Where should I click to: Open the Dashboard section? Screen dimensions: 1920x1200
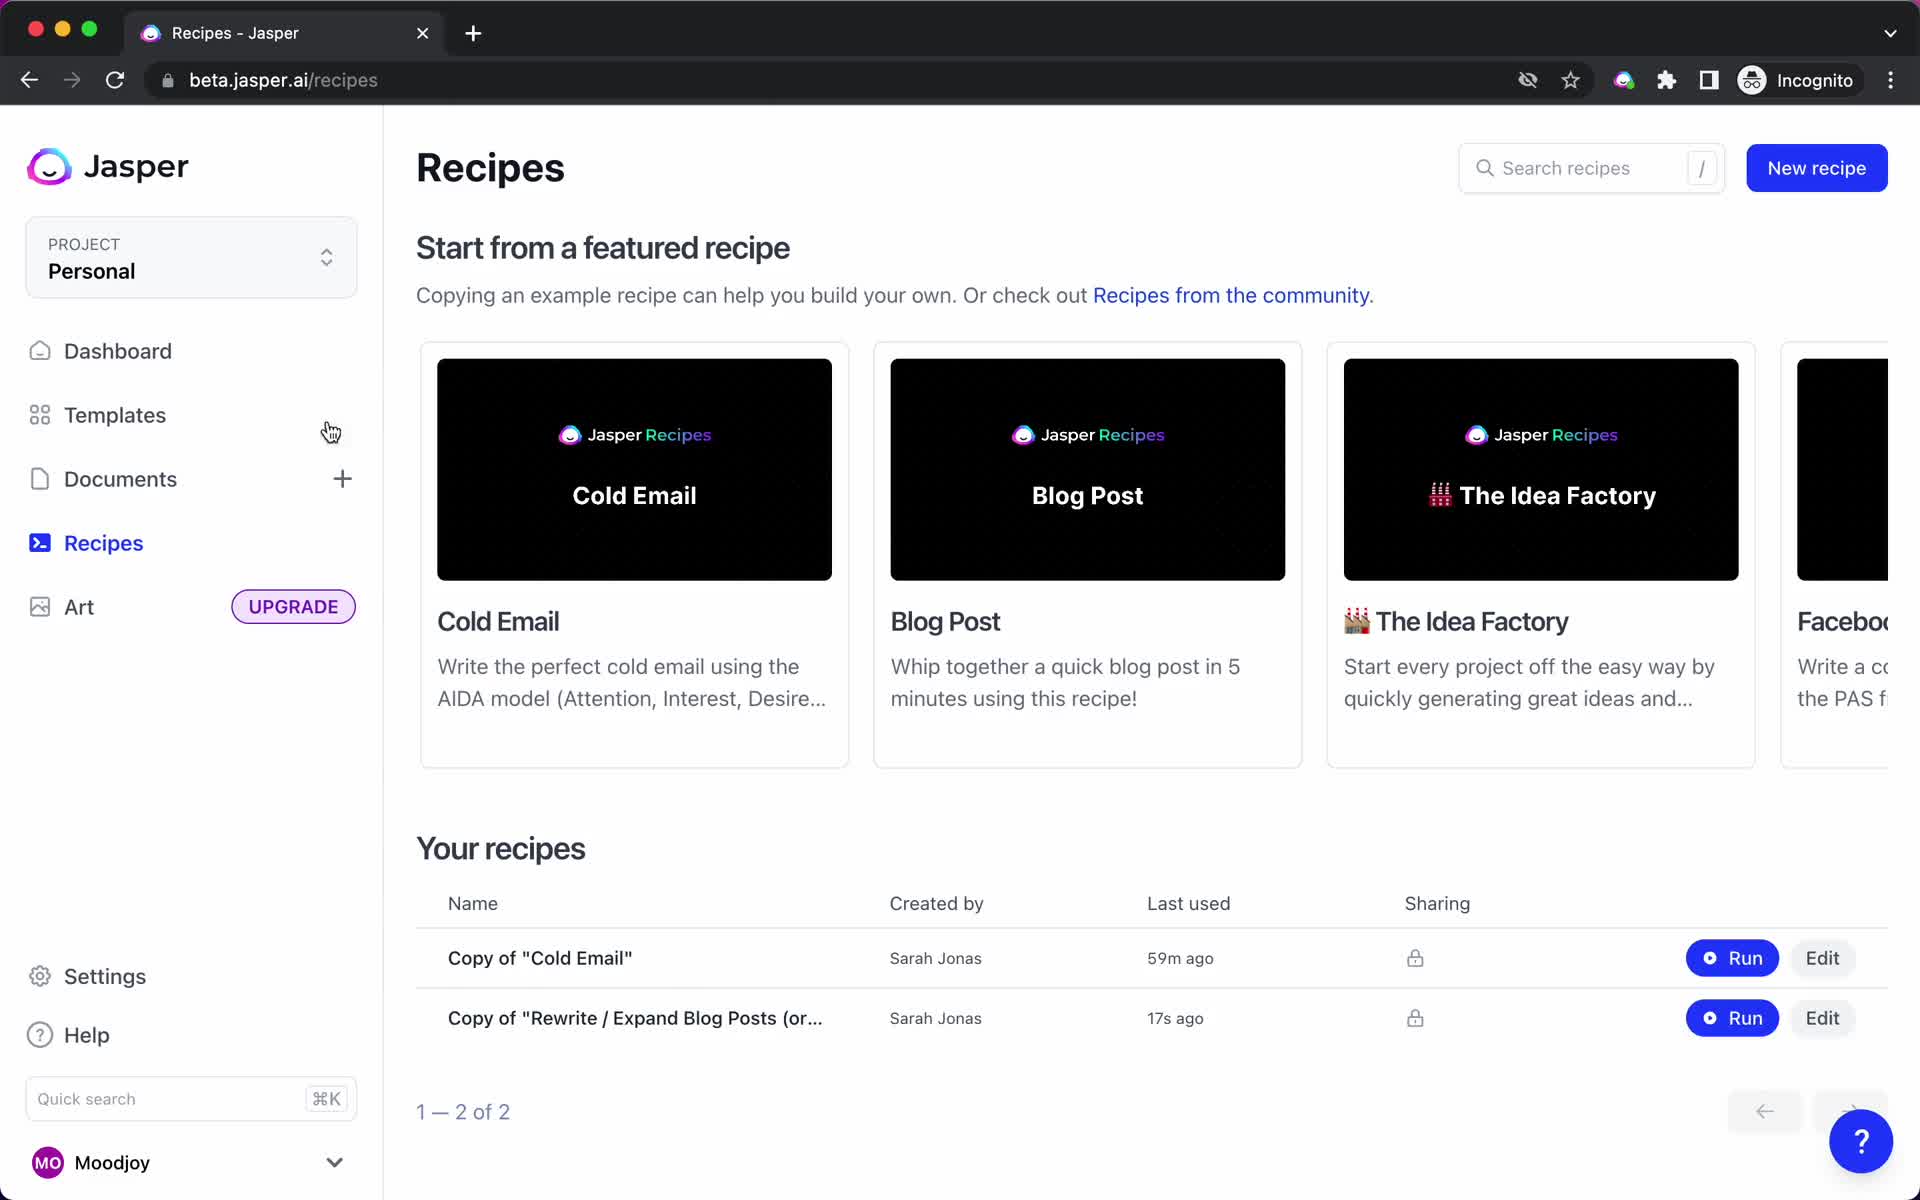coord(117,350)
